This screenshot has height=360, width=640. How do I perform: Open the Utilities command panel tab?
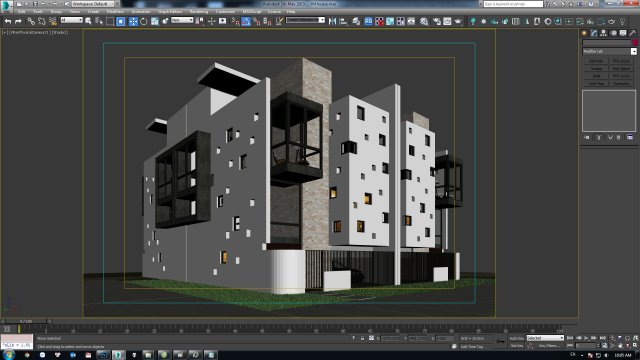point(632,33)
